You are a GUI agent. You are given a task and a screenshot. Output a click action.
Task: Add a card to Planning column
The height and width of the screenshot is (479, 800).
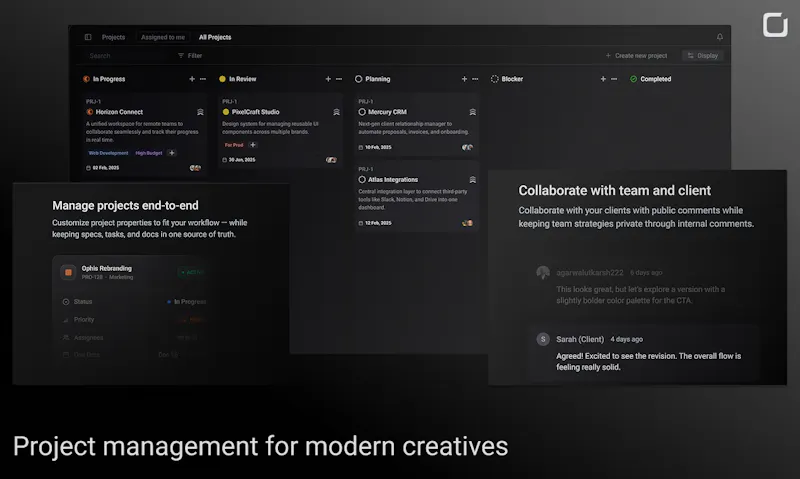[x=464, y=79]
